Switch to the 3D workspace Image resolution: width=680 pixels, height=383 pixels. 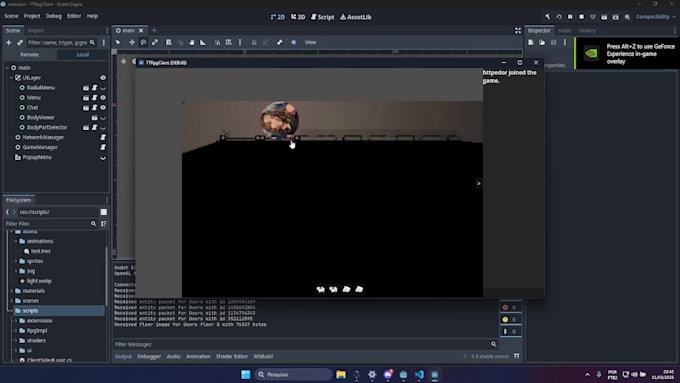point(298,17)
